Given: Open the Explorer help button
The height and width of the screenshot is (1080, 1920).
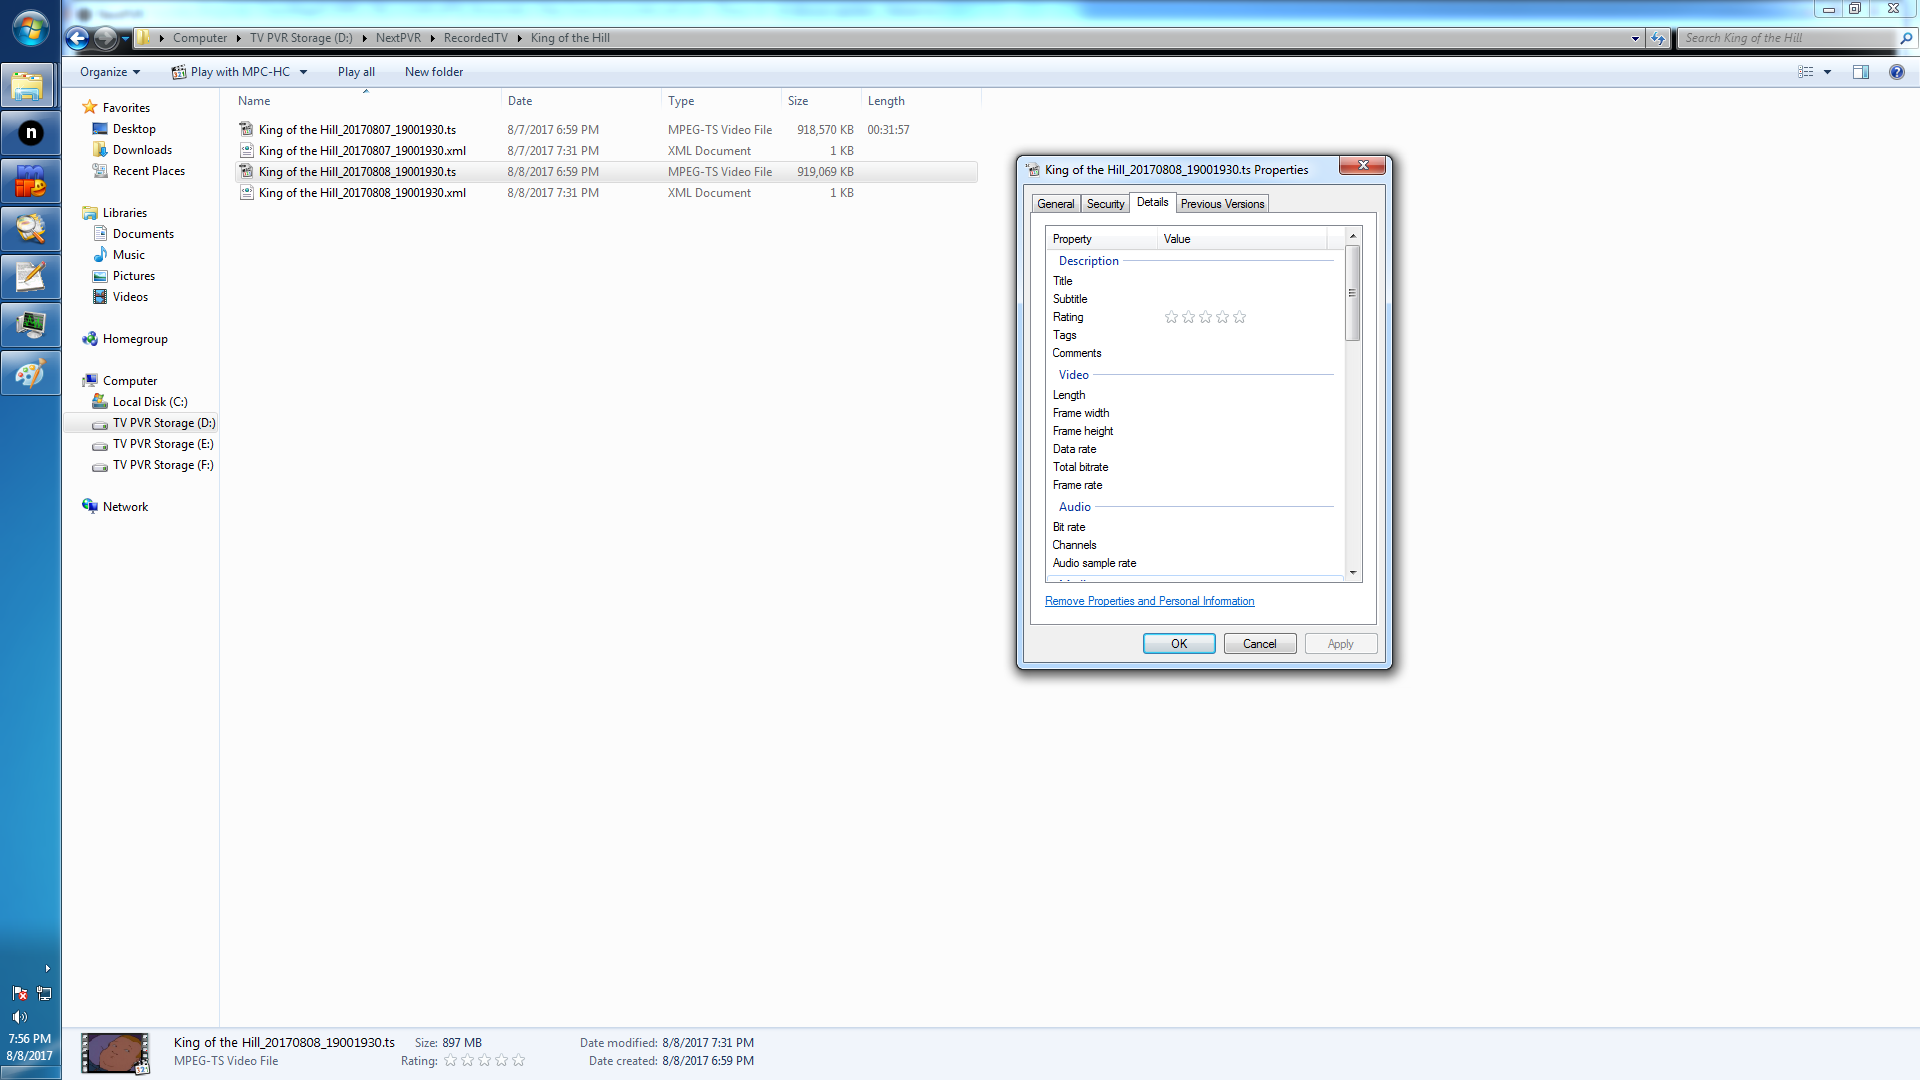Looking at the screenshot, I should [1896, 72].
